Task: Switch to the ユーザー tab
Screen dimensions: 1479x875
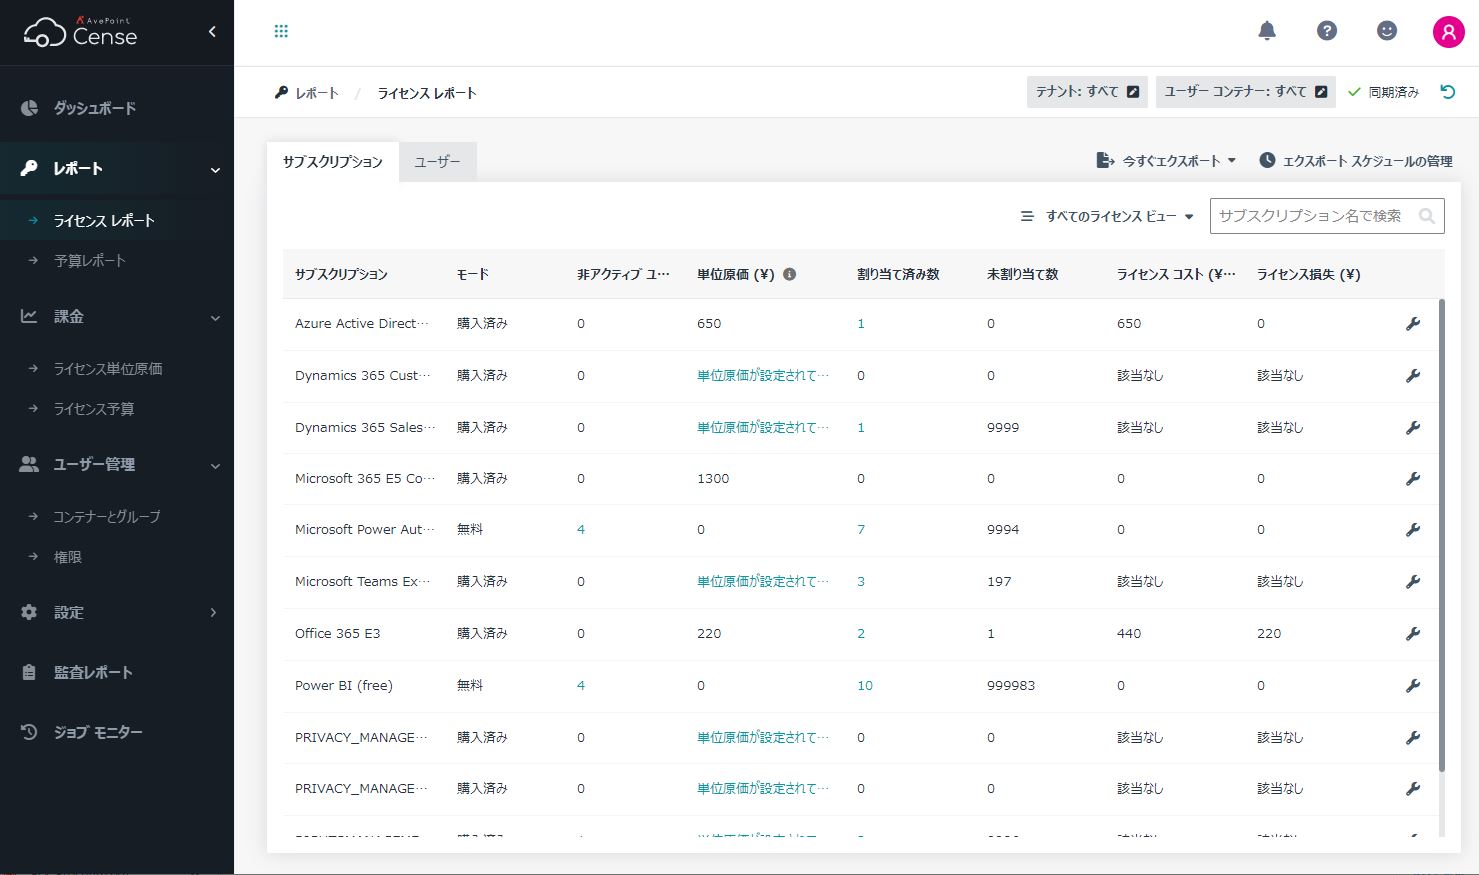Action: (x=437, y=161)
